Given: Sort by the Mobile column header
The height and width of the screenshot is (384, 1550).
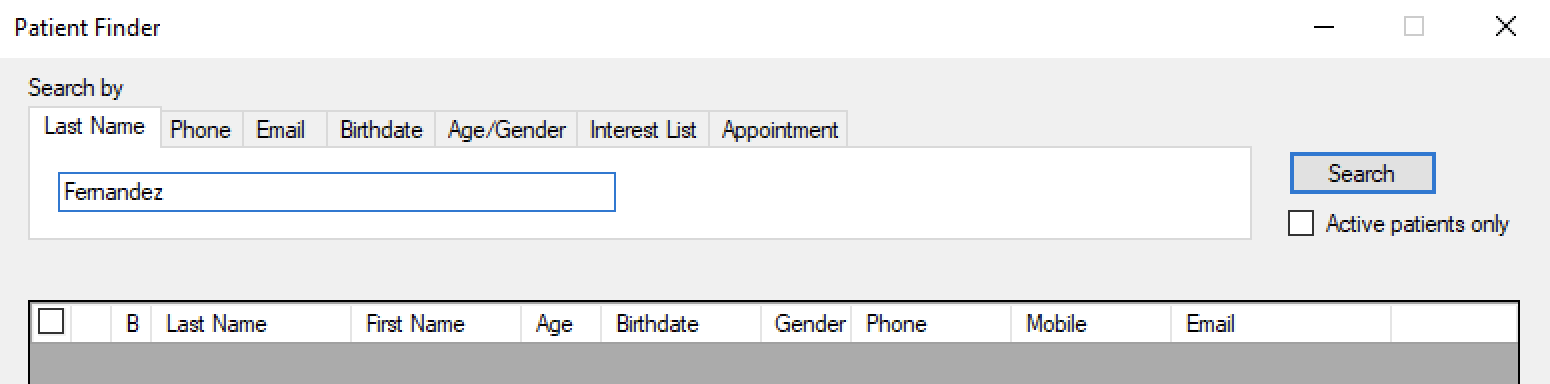Looking at the screenshot, I should 1091,323.
